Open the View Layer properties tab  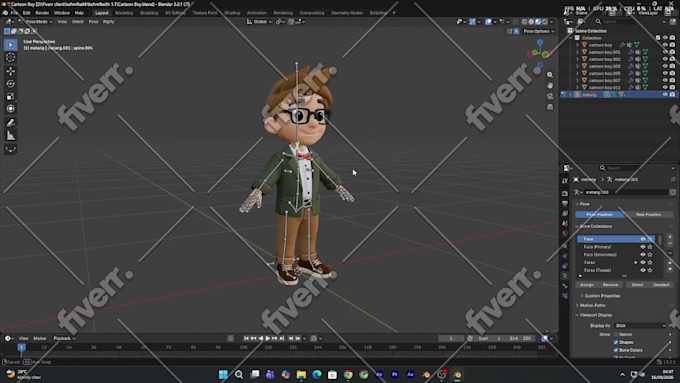point(565,213)
